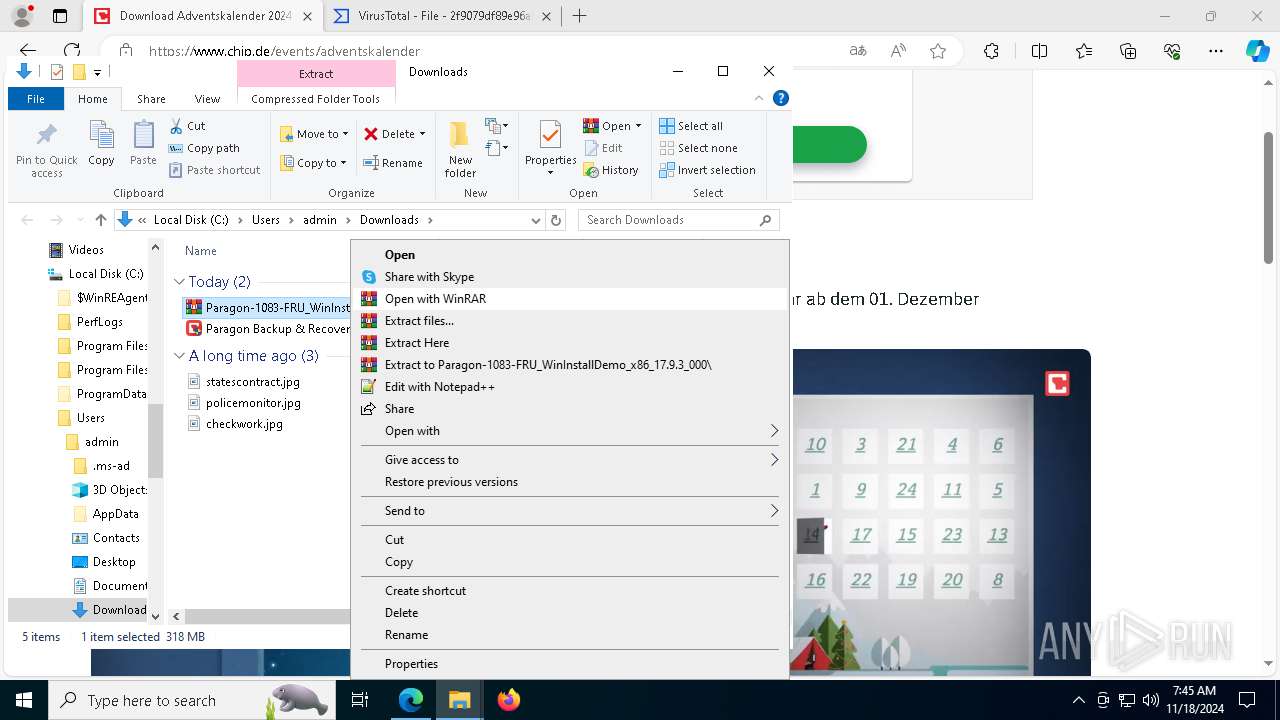Choose Create shortcut in context menu
1280x720 pixels.
[x=572, y=591]
